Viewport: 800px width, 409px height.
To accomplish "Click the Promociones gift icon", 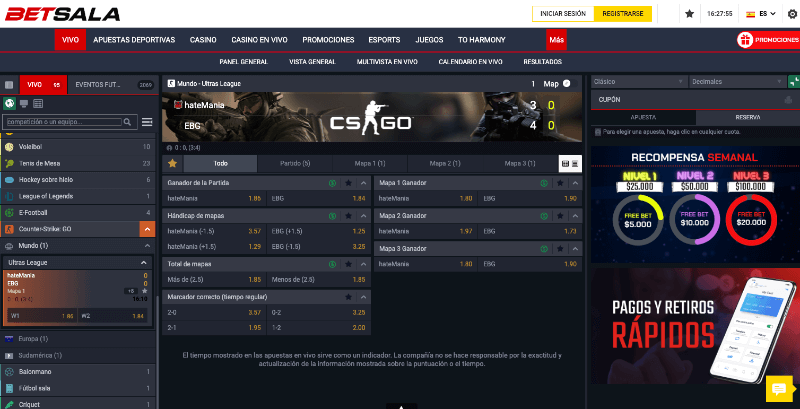I will [x=744, y=40].
